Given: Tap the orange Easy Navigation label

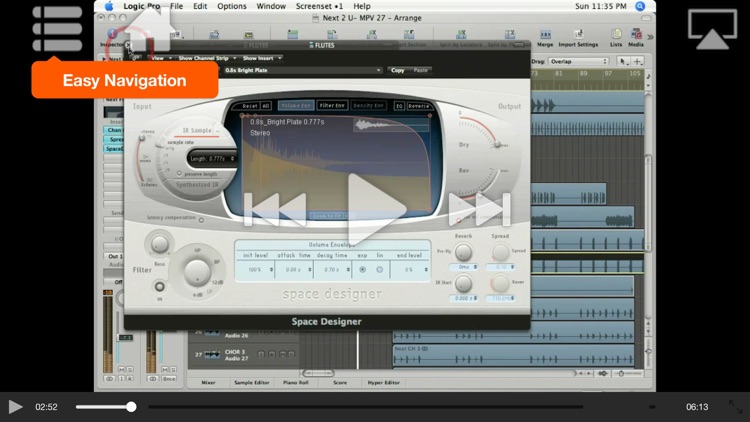Looking at the screenshot, I should (125, 80).
